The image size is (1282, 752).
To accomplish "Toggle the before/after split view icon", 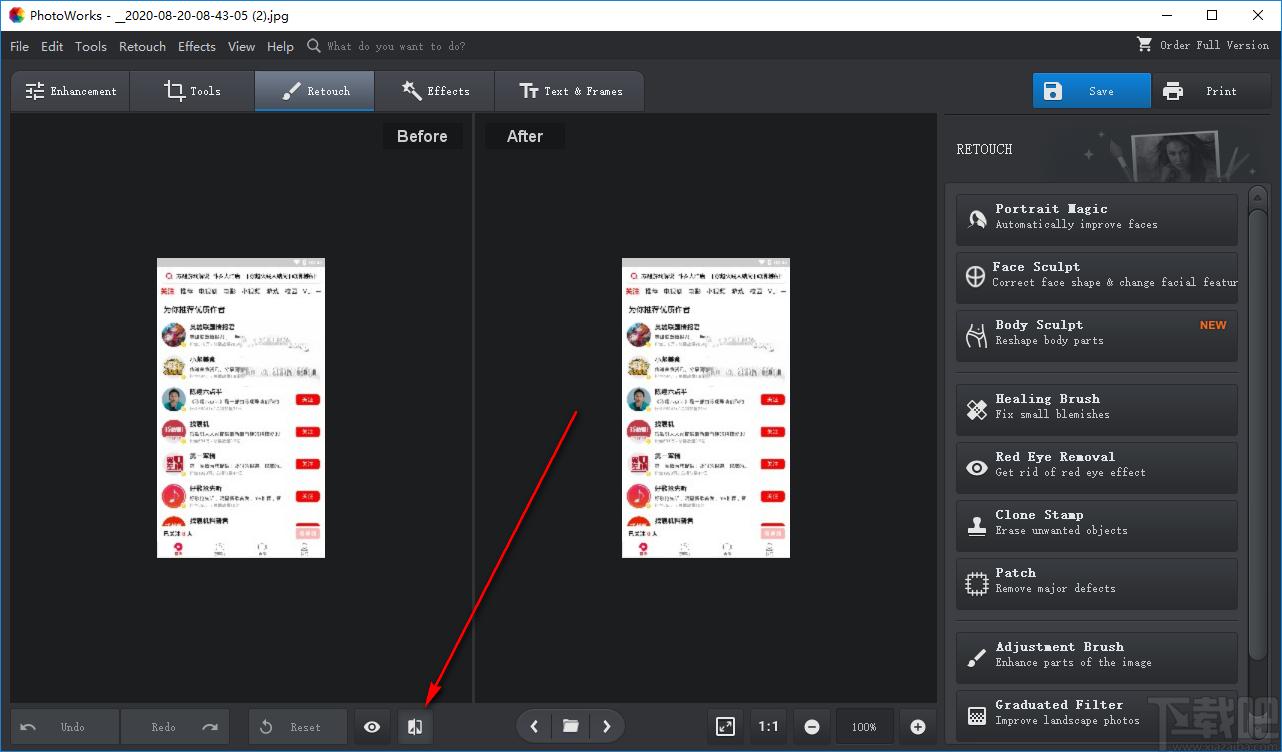I will coord(415,727).
